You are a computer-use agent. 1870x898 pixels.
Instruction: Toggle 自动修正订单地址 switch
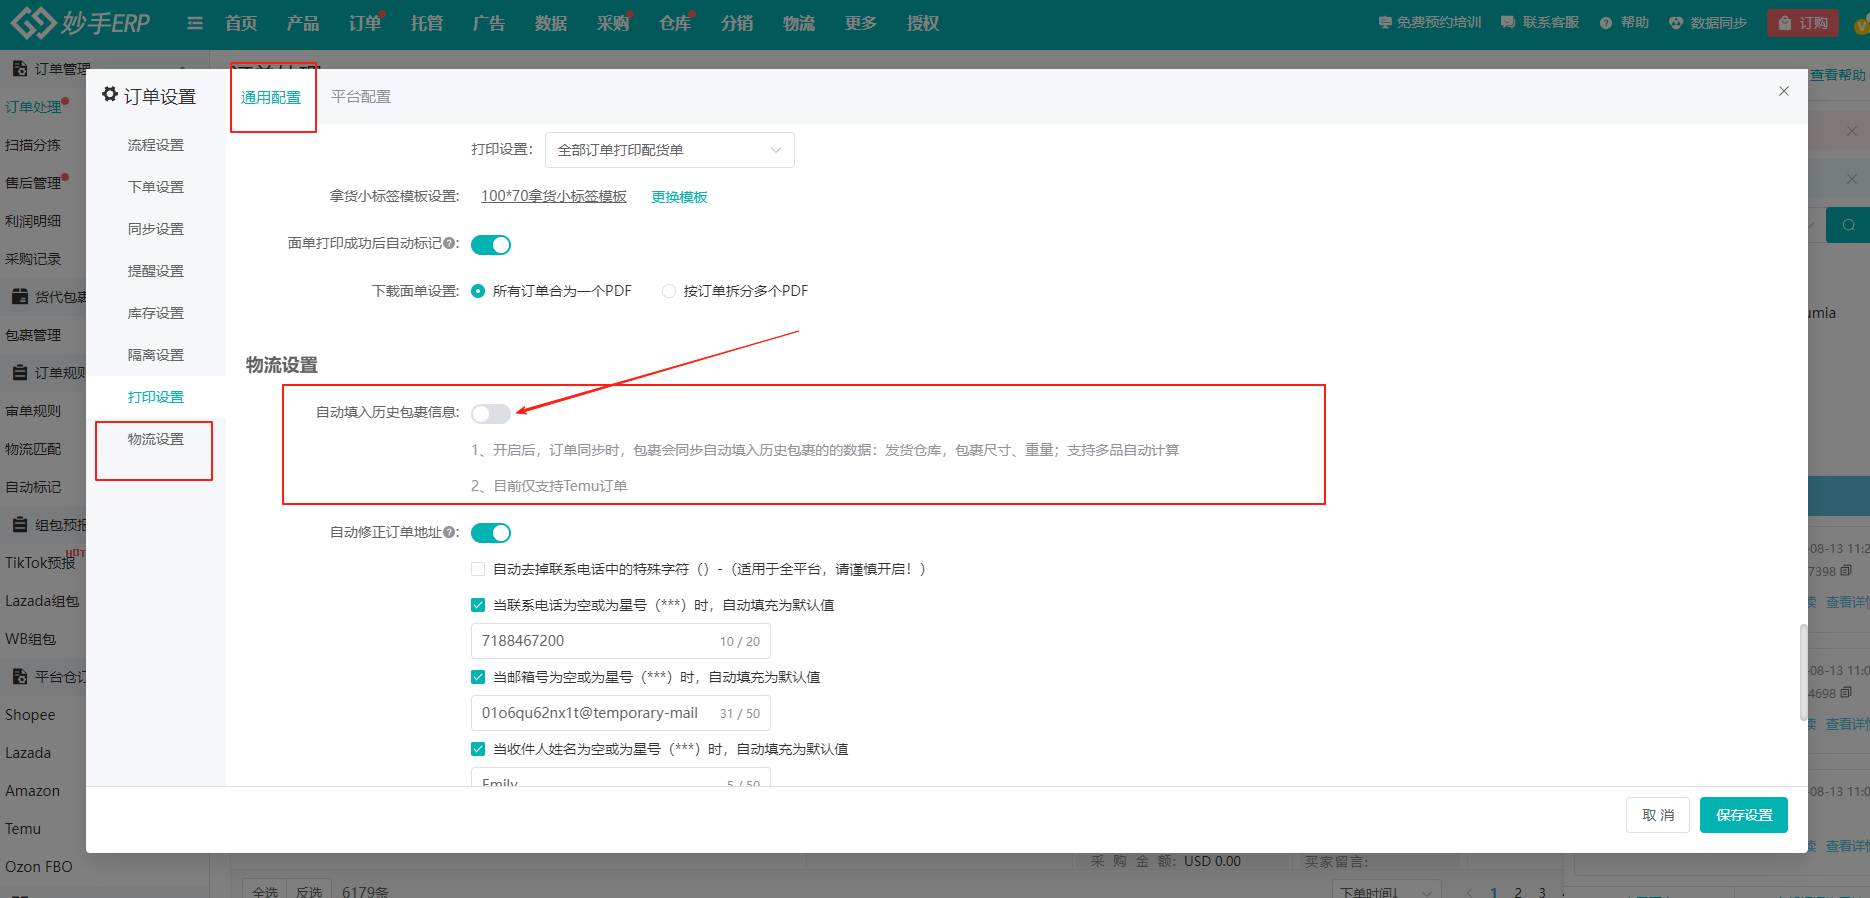point(491,533)
